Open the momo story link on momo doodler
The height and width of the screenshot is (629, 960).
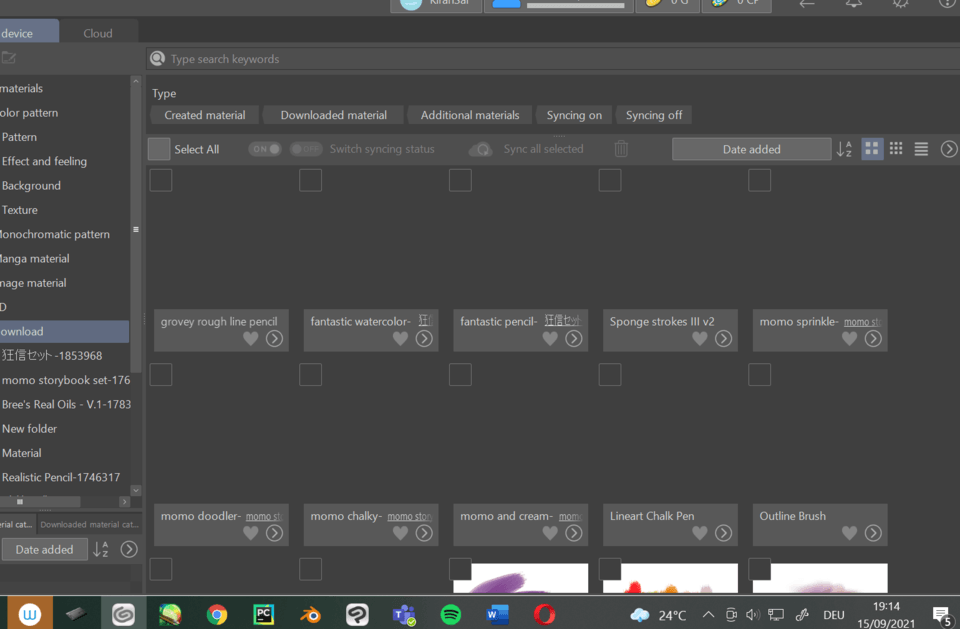264,517
